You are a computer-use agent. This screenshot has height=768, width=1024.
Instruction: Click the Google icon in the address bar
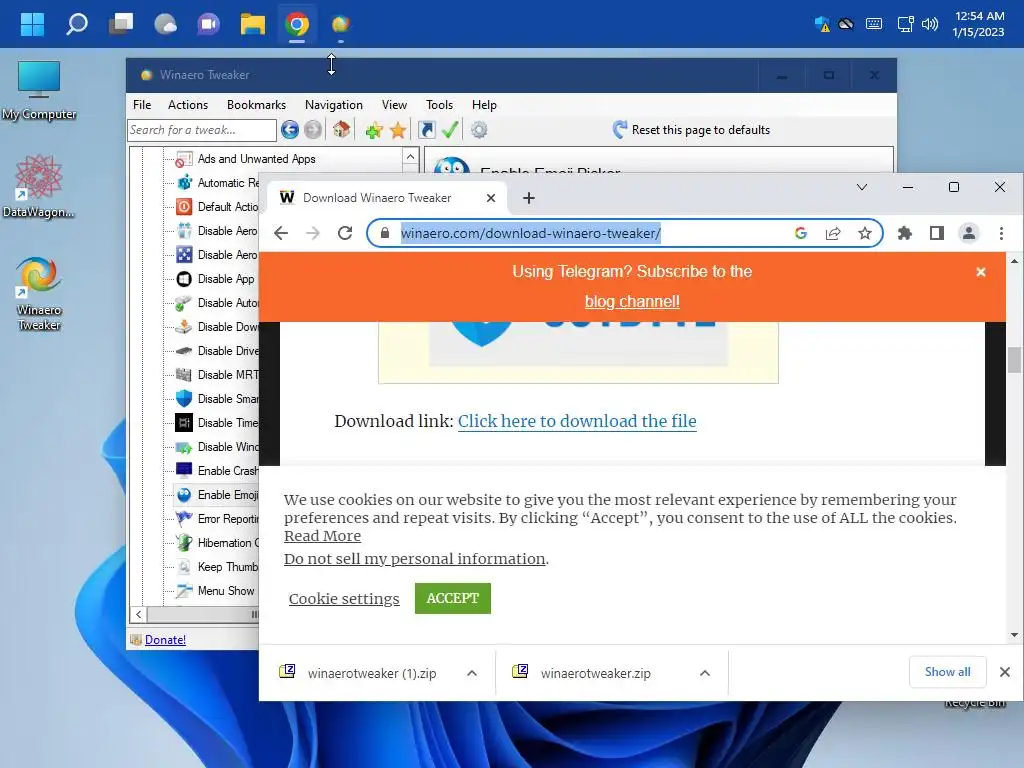pos(801,233)
